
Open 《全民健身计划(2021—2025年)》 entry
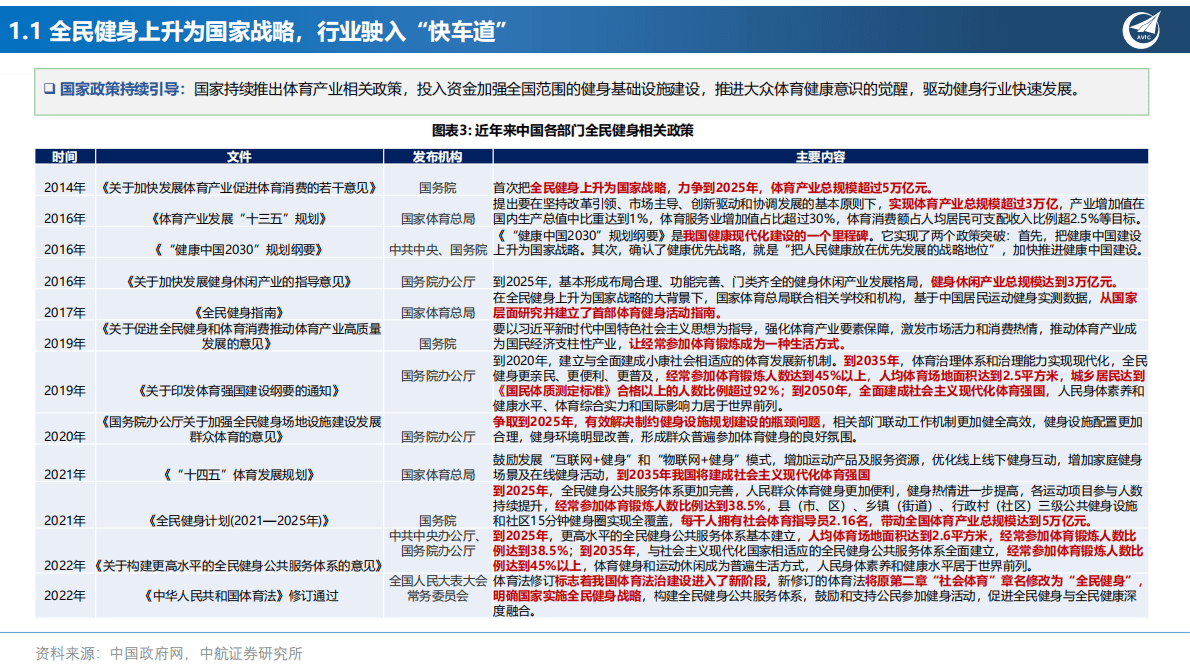pyautogui.click(x=240, y=519)
